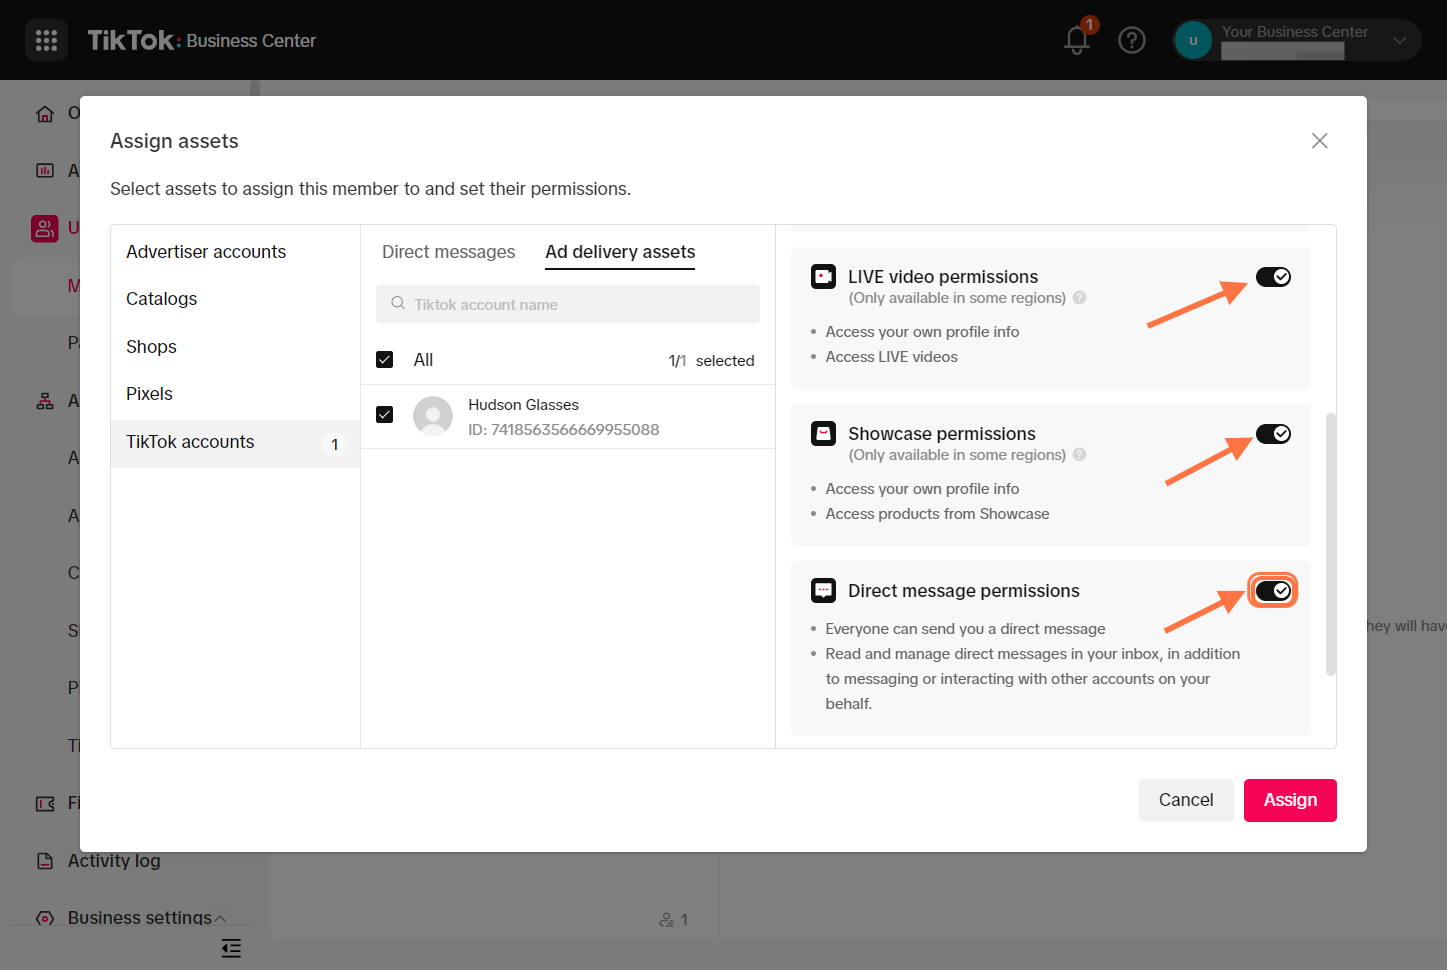Click the Assign button
The width and height of the screenshot is (1447, 970).
pyautogui.click(x=1289, y=800)
